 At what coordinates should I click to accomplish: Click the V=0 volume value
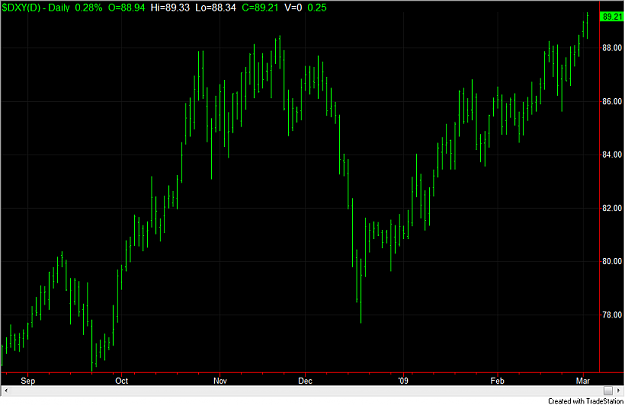pos(293,8)
